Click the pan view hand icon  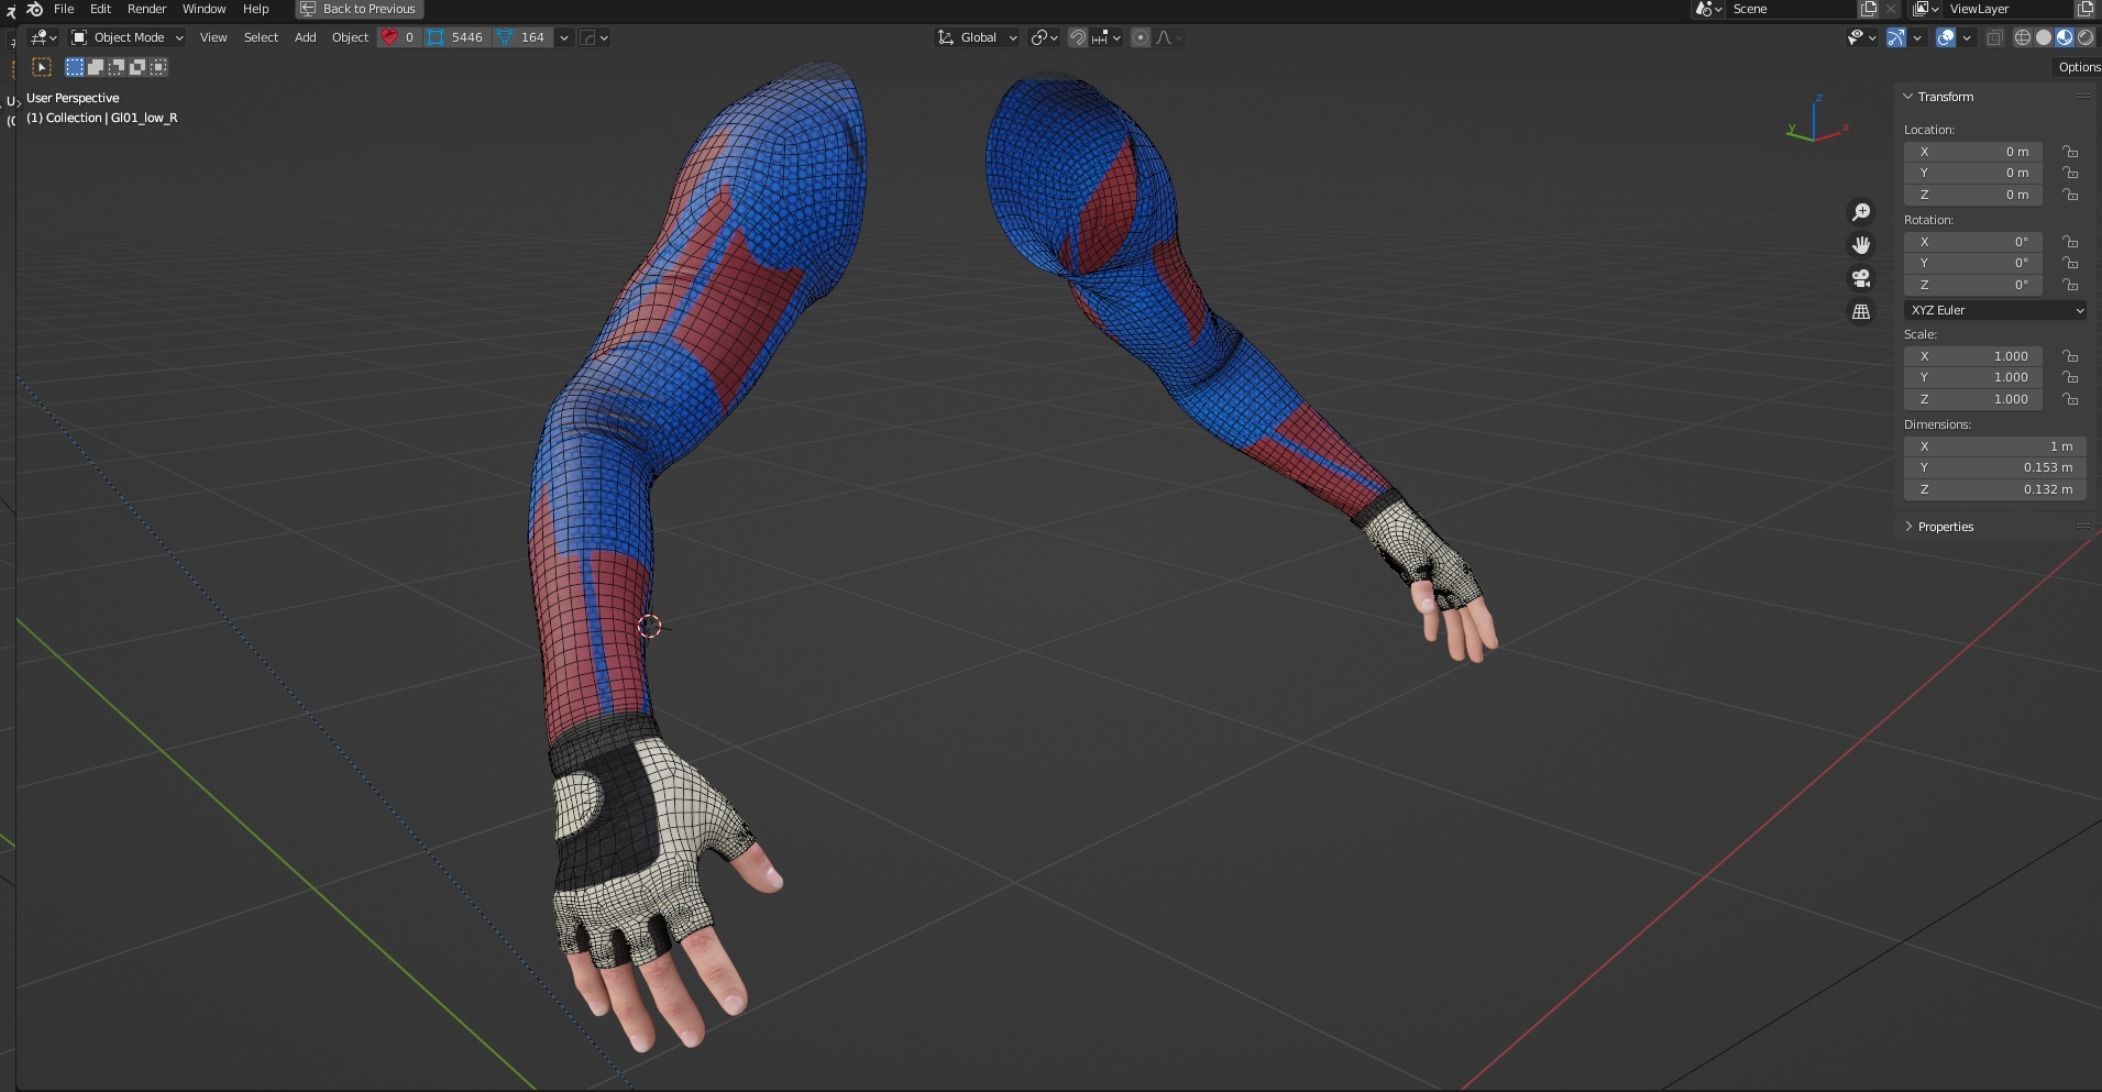point(1861,245)
